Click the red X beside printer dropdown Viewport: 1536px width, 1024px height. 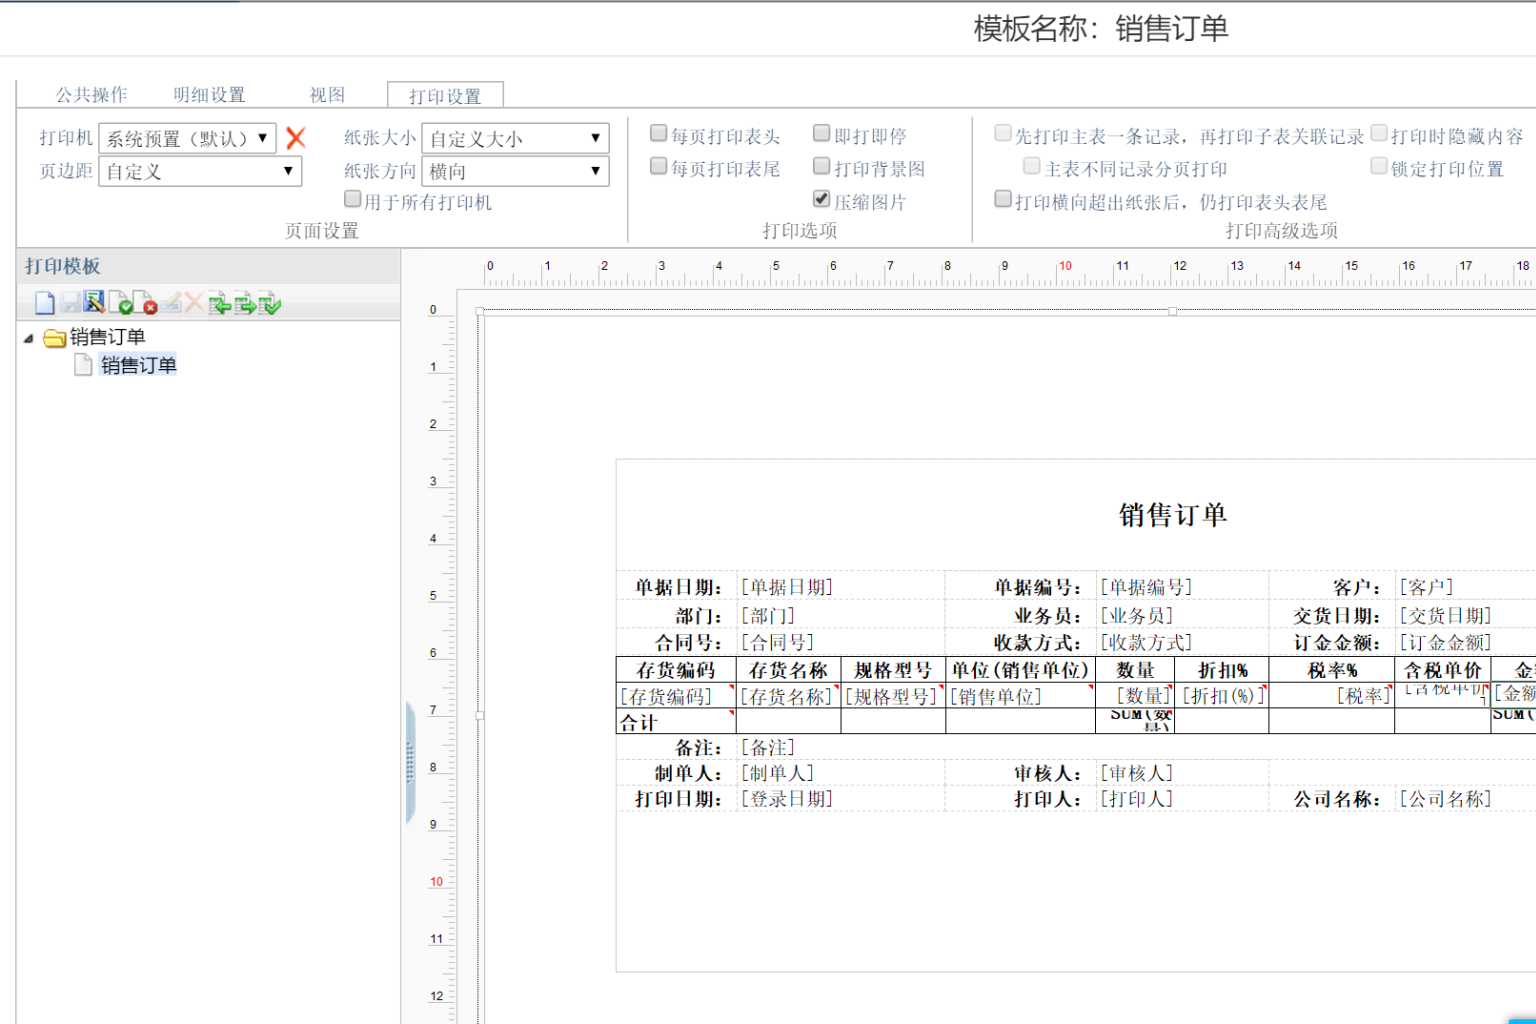tap(296, 138)
